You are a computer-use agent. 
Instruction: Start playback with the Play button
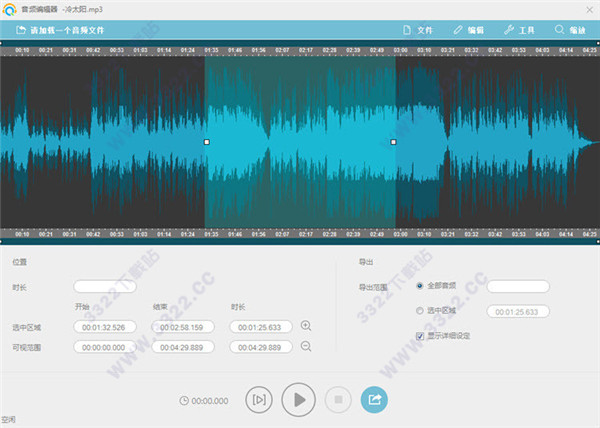tap(298, 400)
